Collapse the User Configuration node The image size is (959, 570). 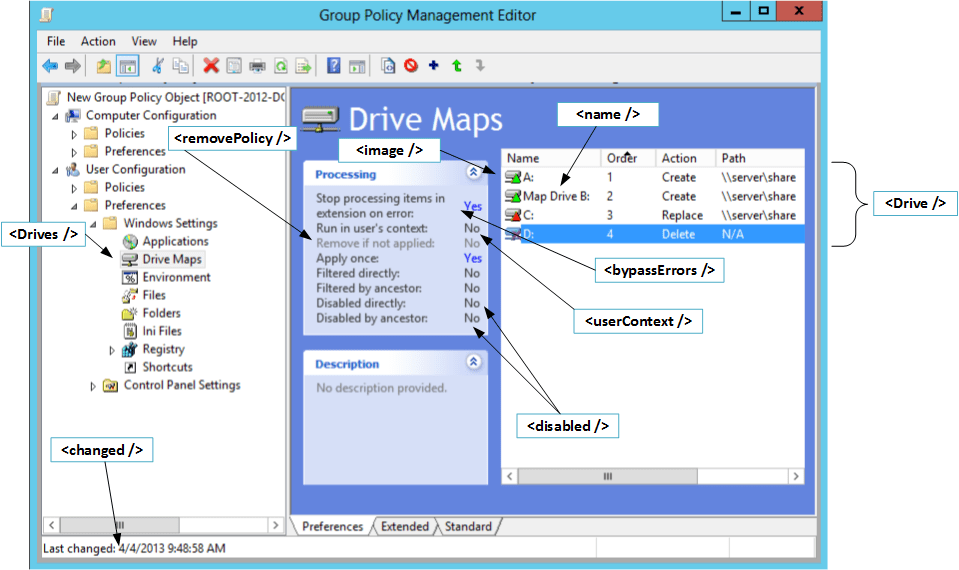pos(56,170)
